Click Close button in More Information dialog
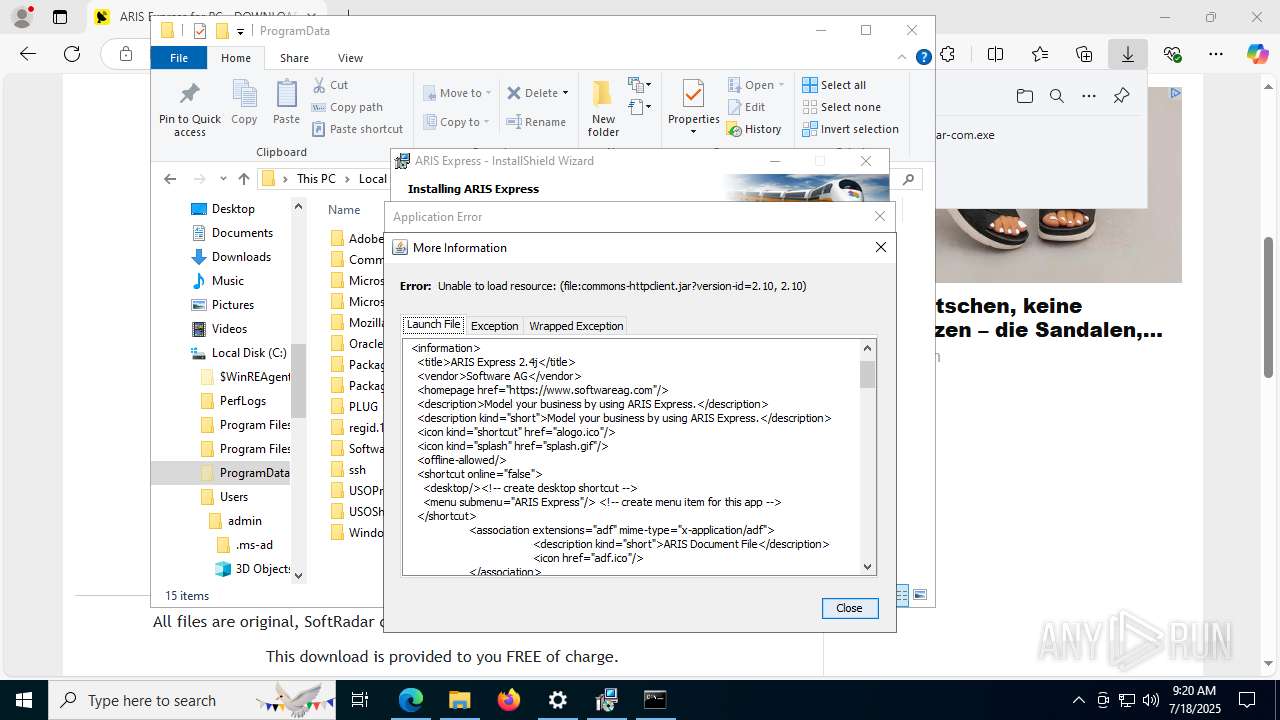Viewport: 1280px width, 720px height. click(x=849, y=608)
